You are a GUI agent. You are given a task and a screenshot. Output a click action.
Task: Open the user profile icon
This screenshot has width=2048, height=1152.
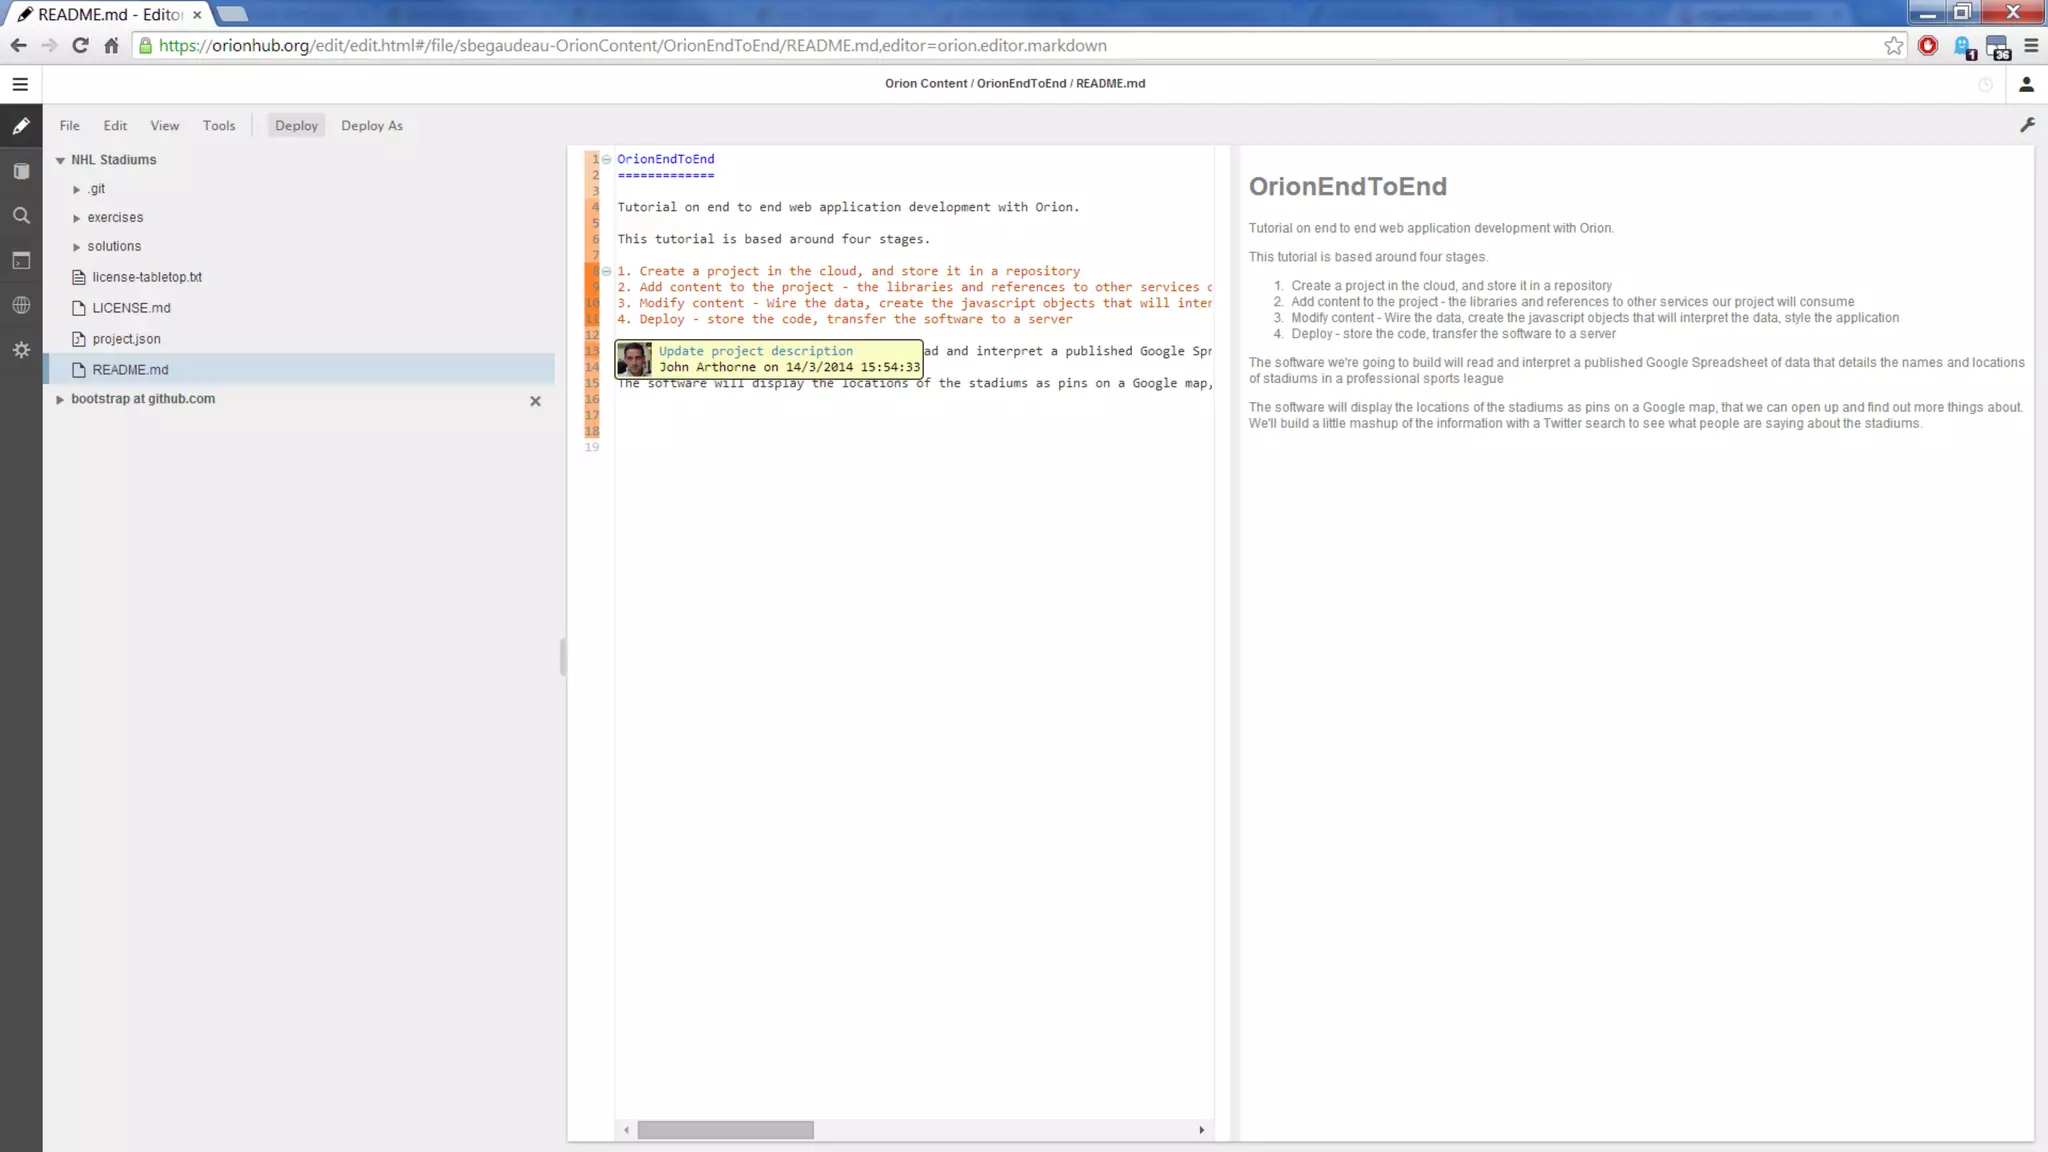coord(2026,85)
